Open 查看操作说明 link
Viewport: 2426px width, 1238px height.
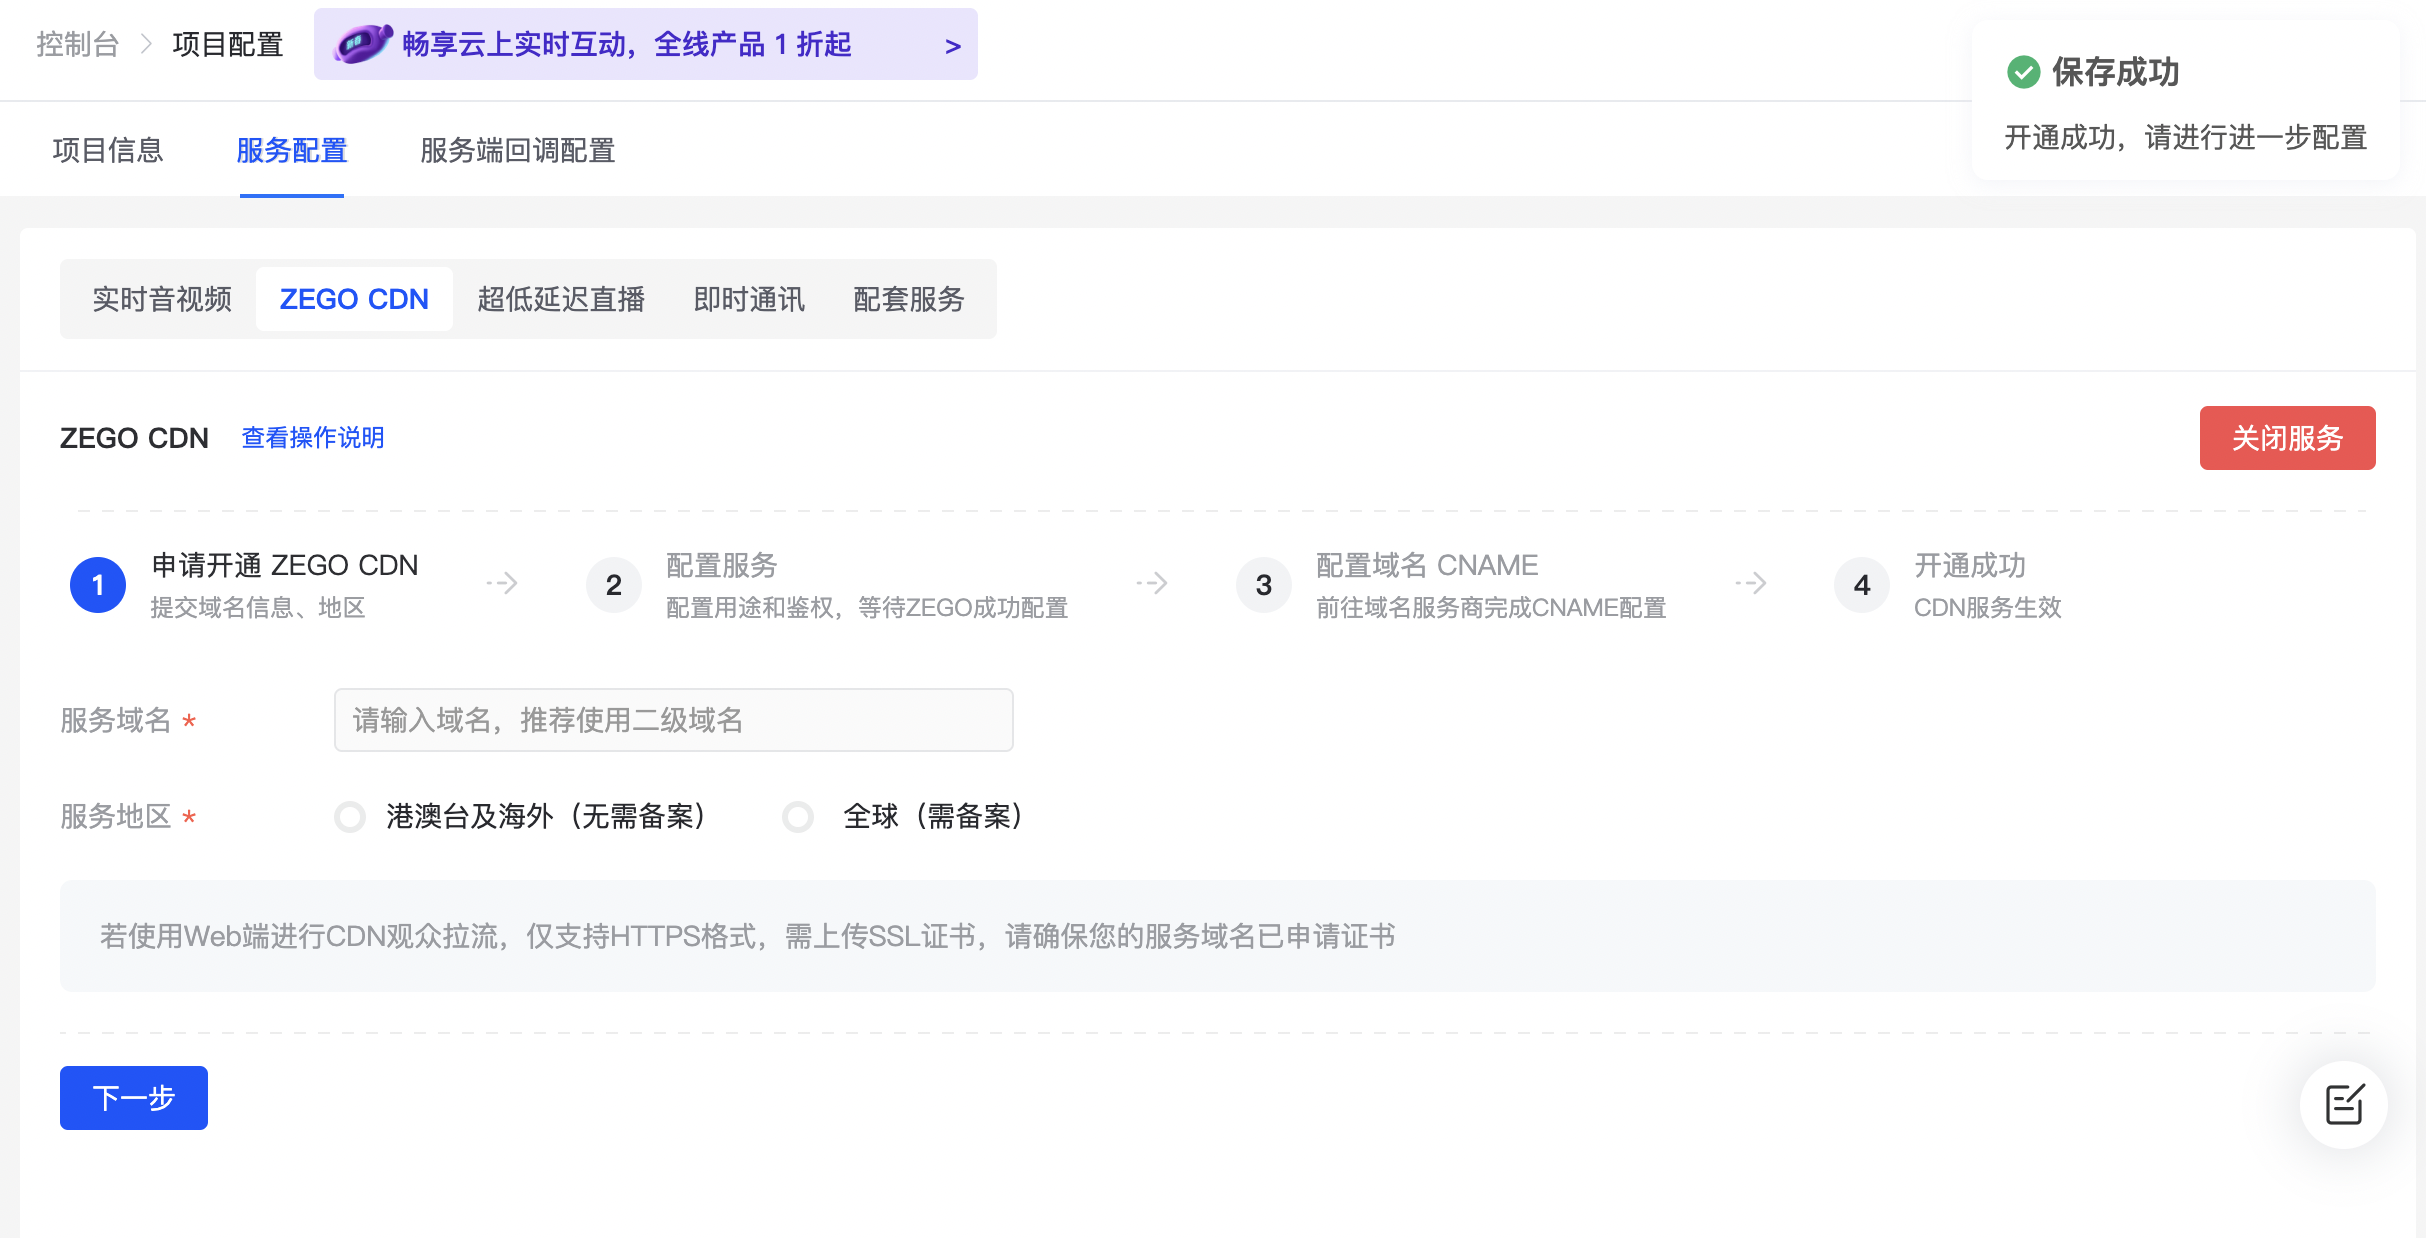313,438
